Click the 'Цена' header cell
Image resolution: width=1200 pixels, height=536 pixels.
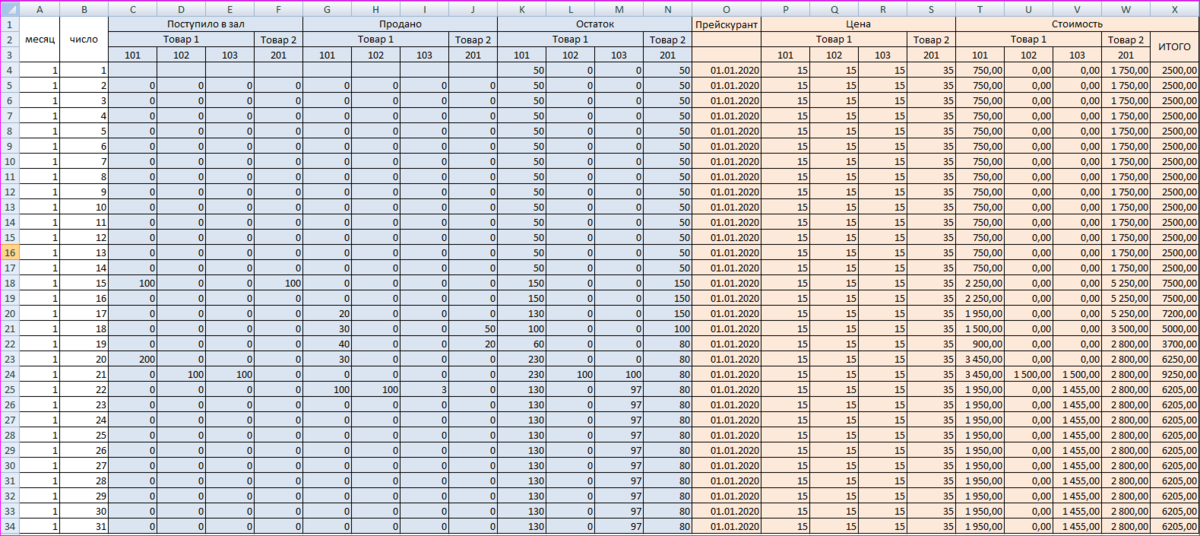tap(858, 23)
